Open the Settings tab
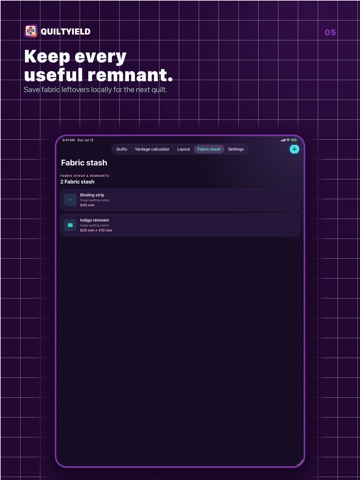 click(236, 149)
